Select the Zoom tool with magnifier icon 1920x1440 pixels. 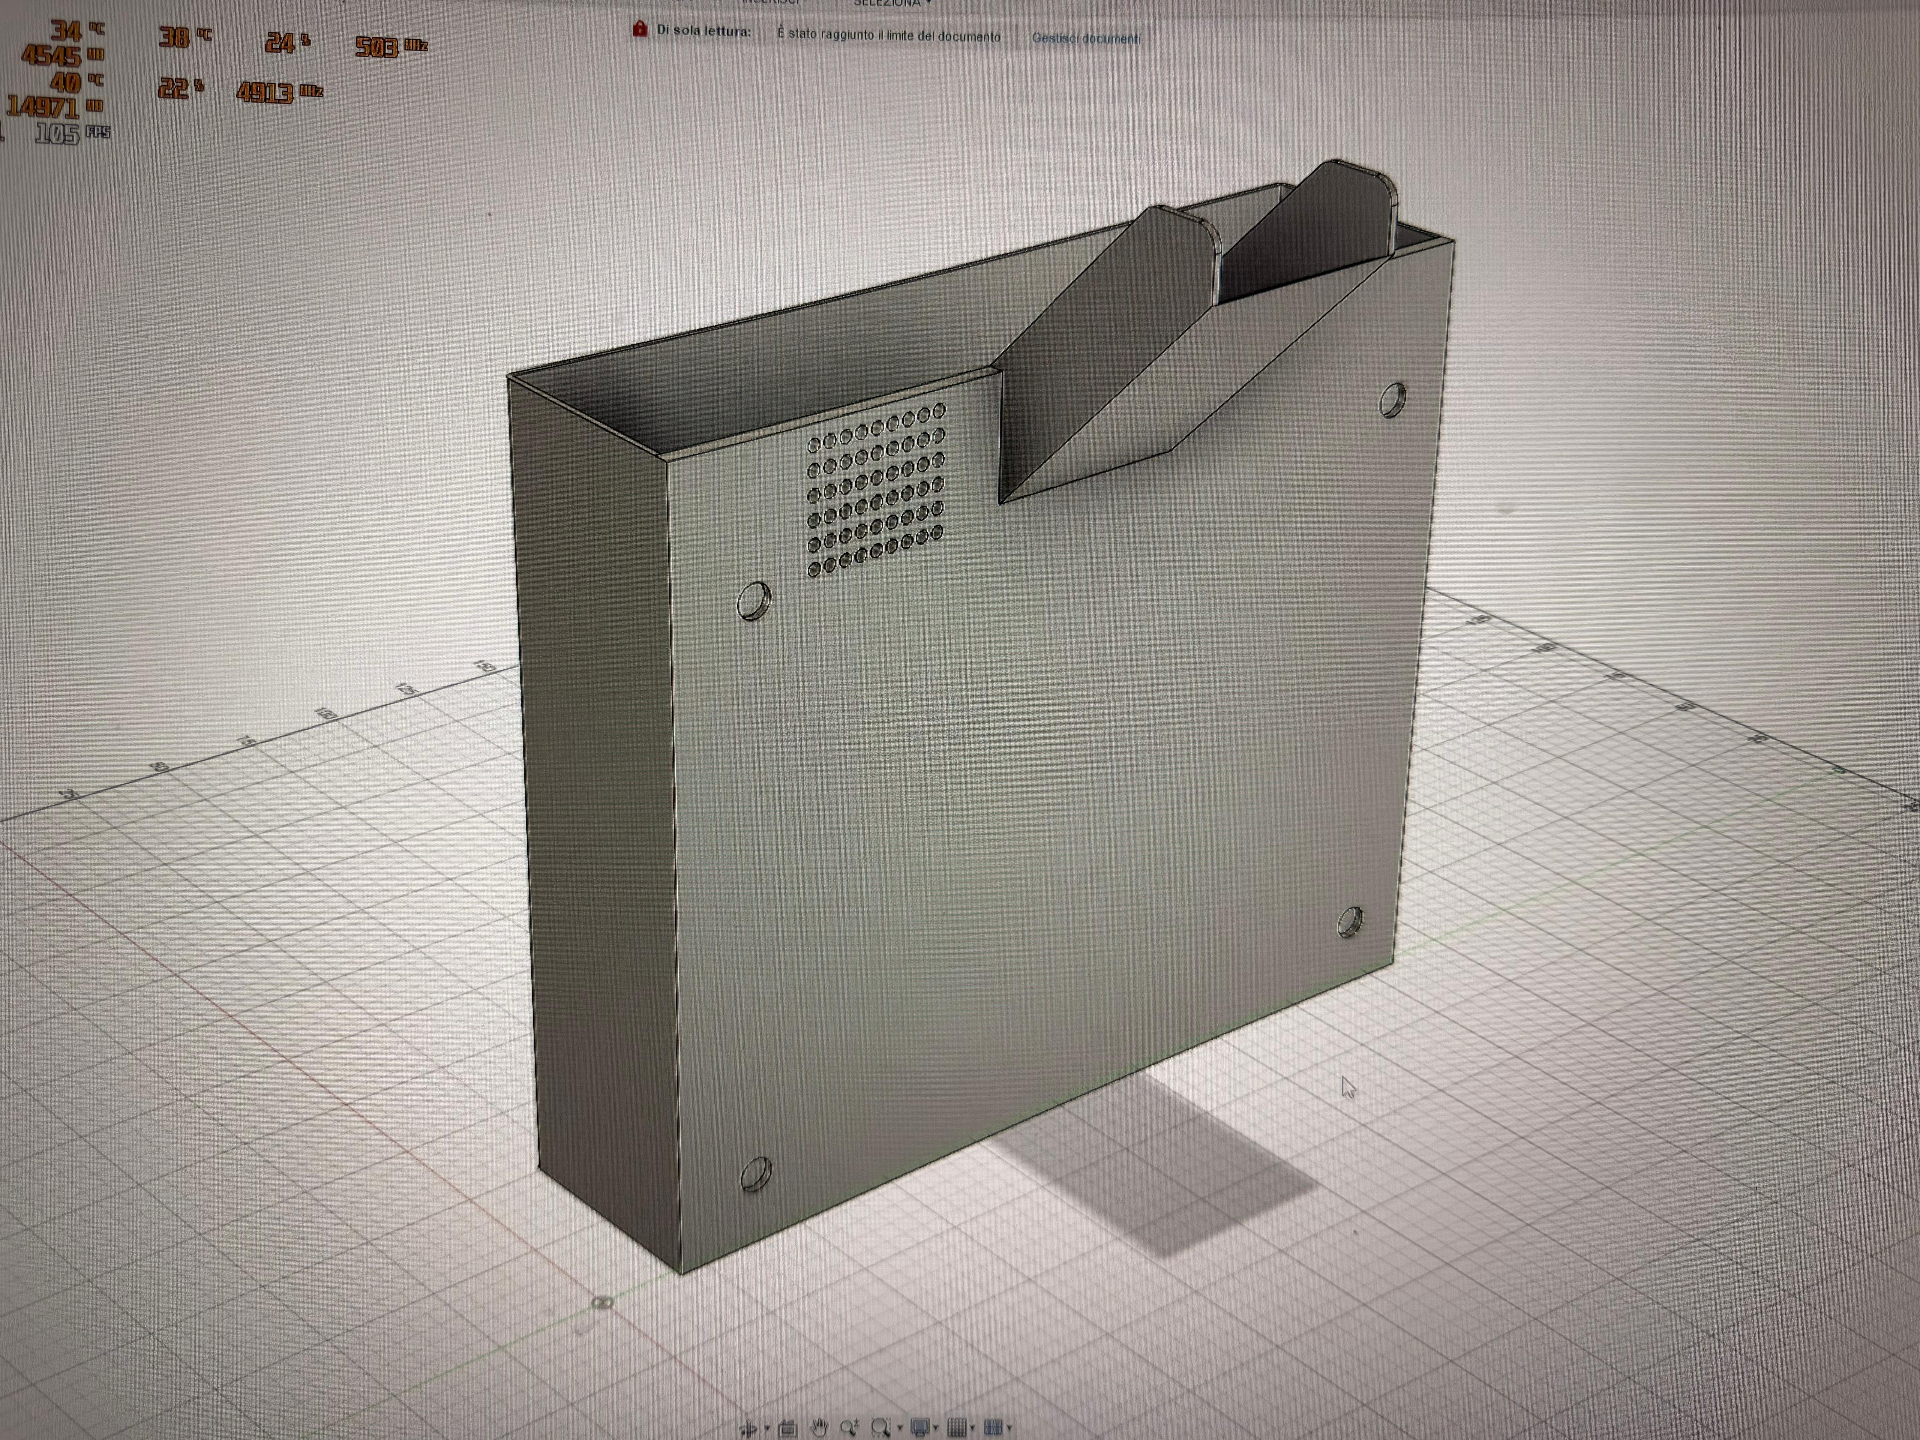click(850, 1428)
